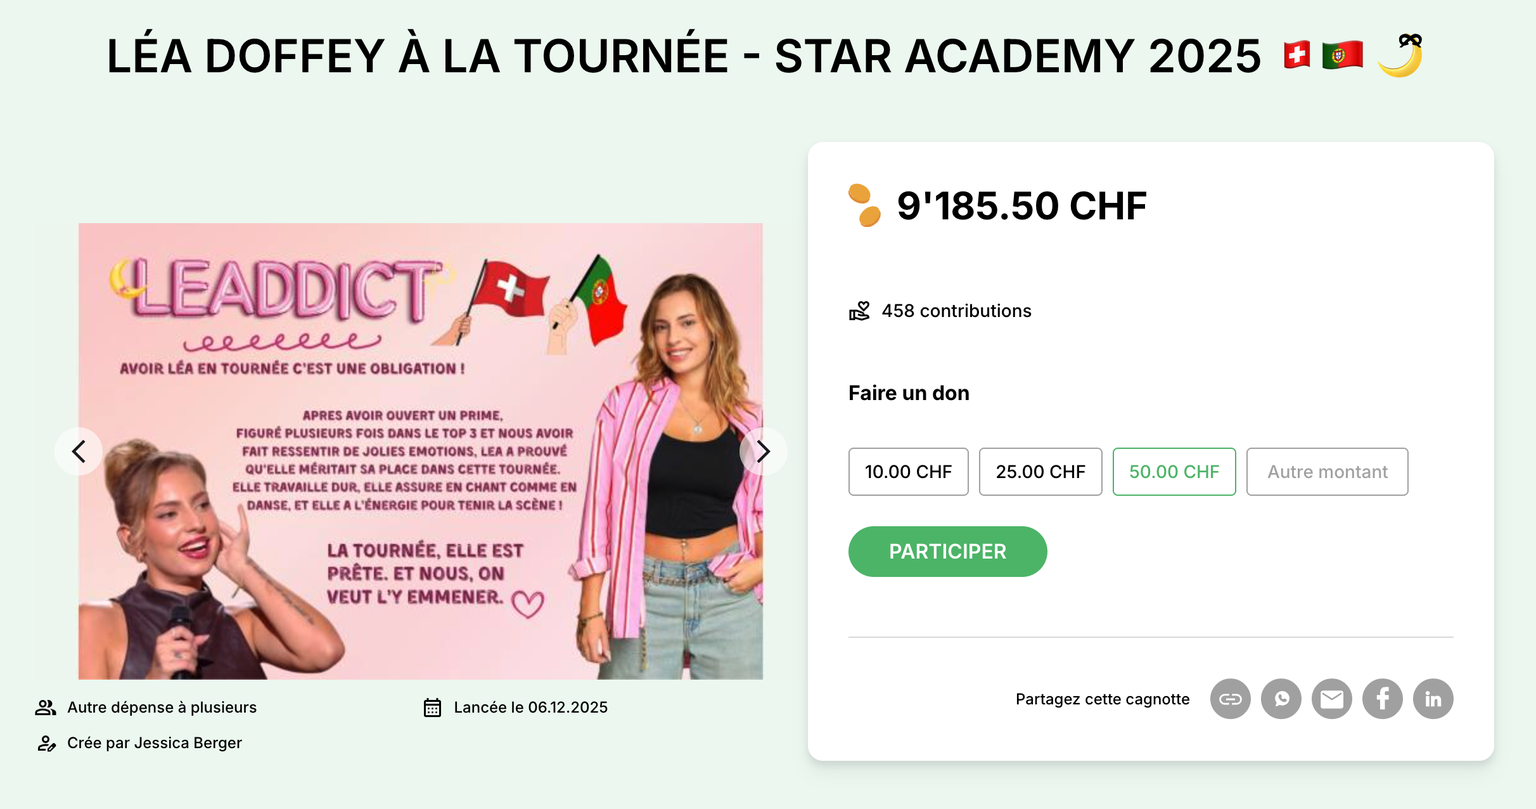Share the fundraiser on WhatsApp
The image size is (1536, 809).
(1281, 699)
